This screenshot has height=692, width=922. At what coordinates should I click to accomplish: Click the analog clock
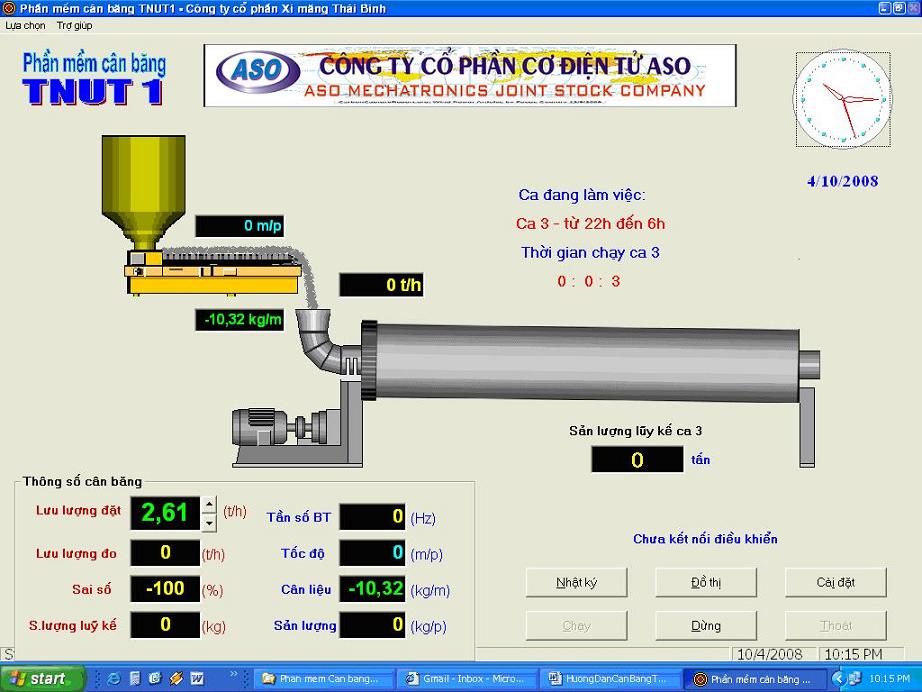[x=843, y=98]
